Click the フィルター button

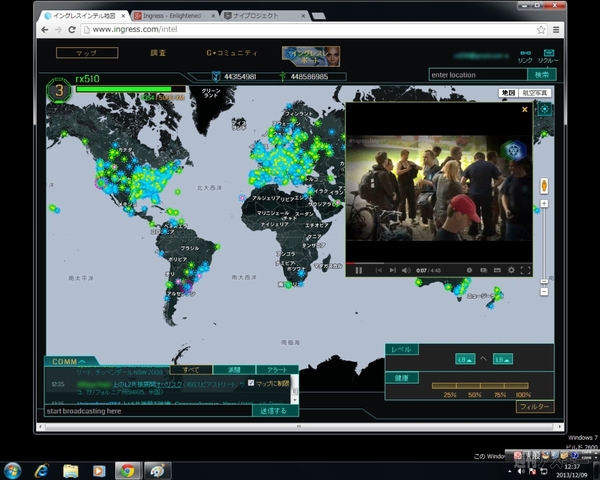coord(536,407)
